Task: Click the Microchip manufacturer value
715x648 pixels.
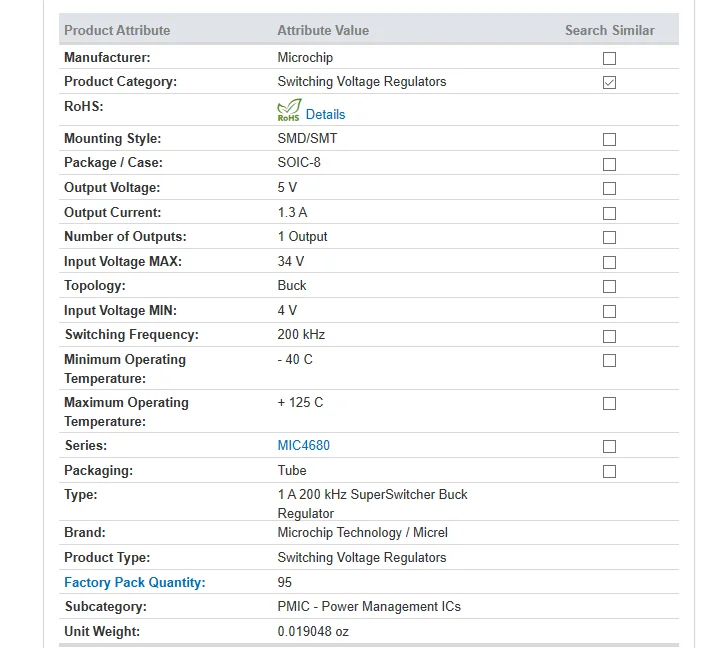Action: pyautogui.click(x=305, y=57)
